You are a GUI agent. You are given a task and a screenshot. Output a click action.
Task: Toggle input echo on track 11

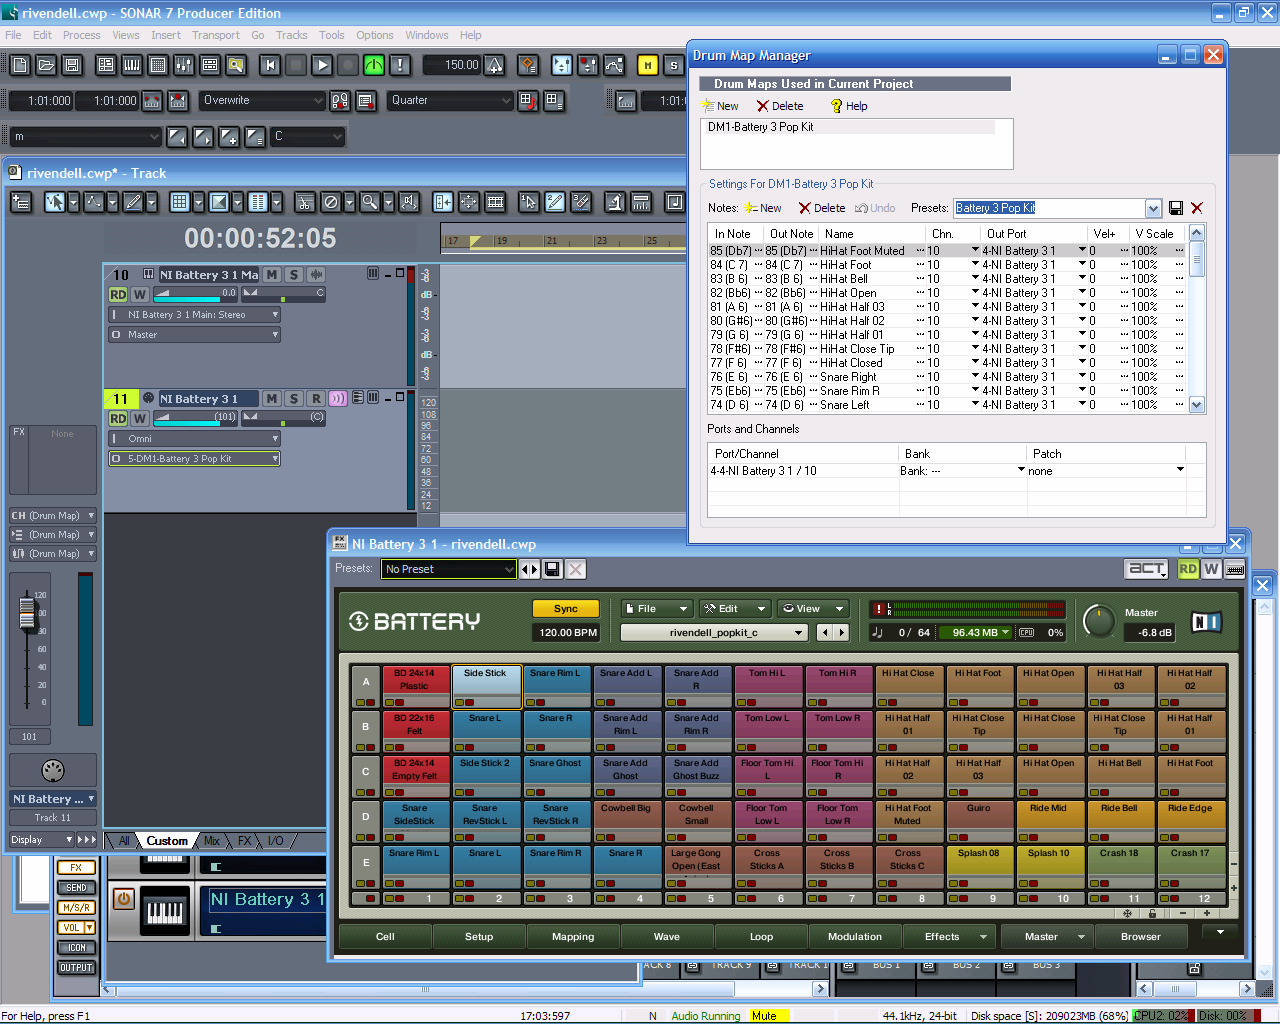point(338,398)
